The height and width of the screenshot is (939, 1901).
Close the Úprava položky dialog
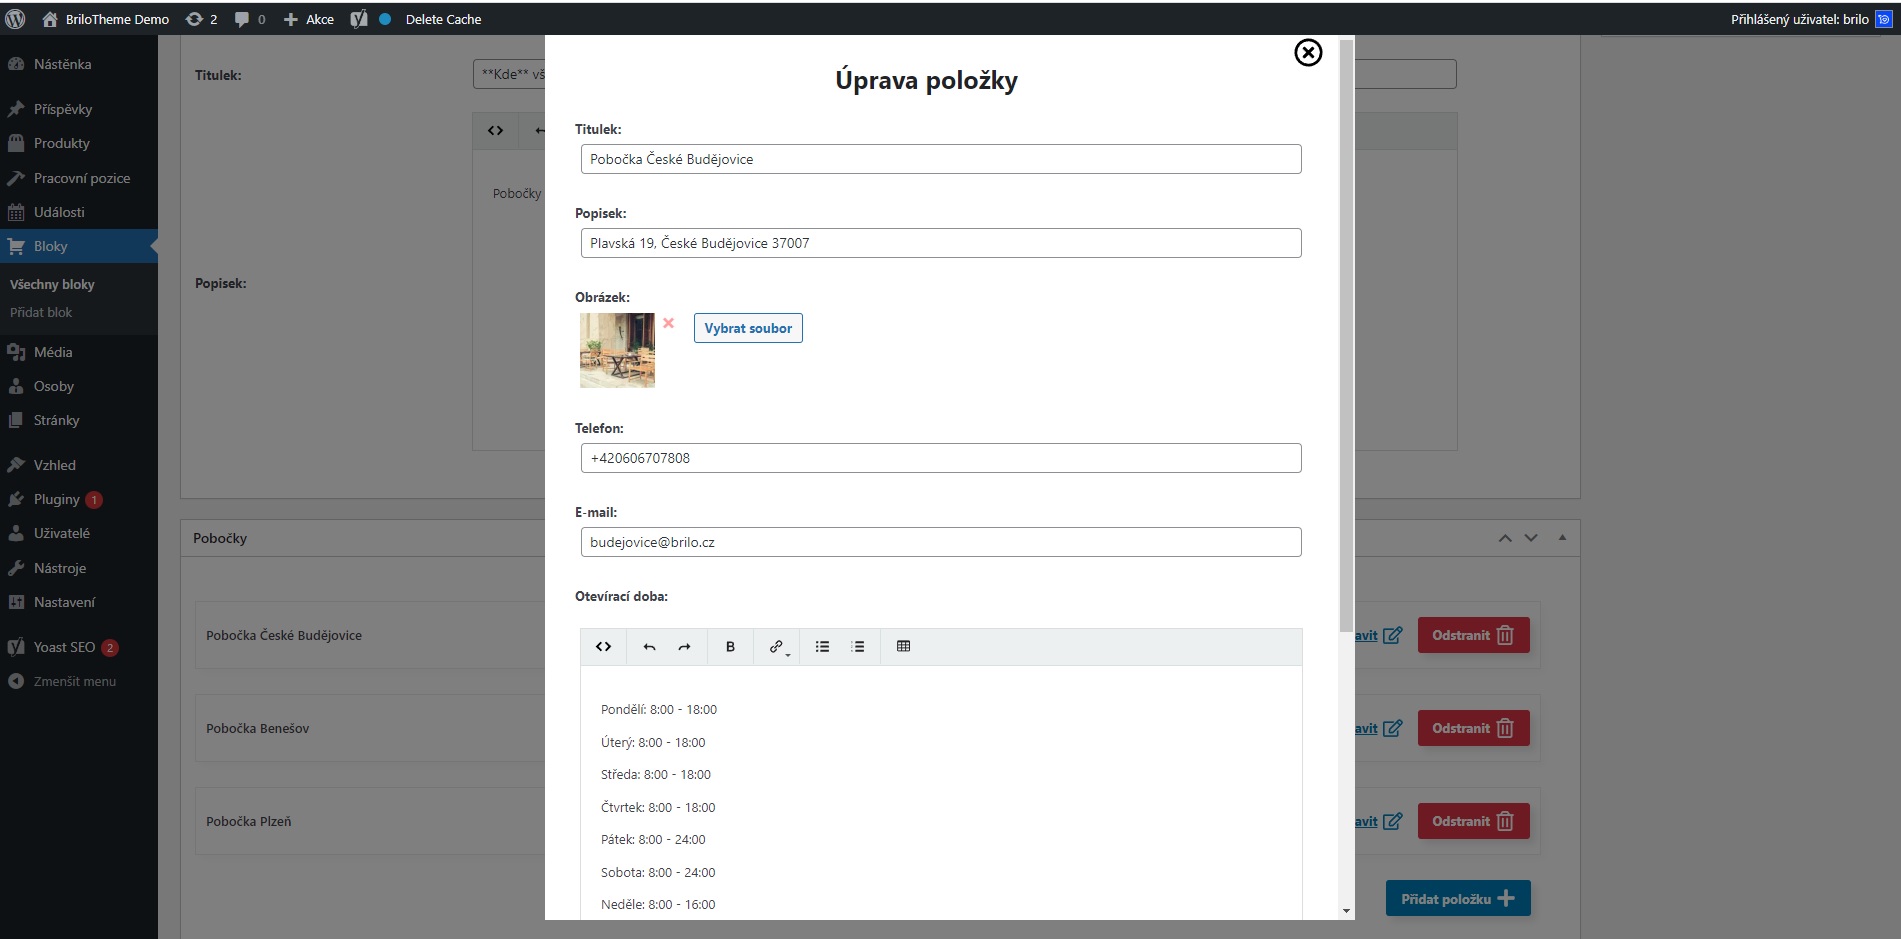[1308, 53]
